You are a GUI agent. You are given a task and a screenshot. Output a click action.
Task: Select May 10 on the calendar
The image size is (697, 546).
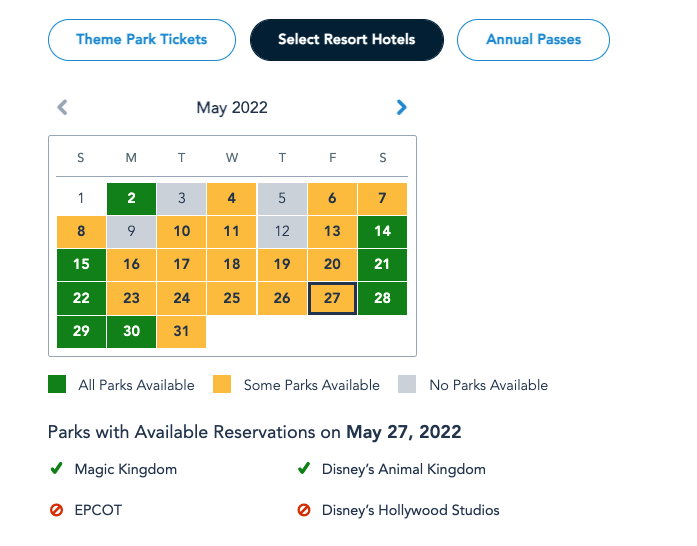(x=181, y=231)
